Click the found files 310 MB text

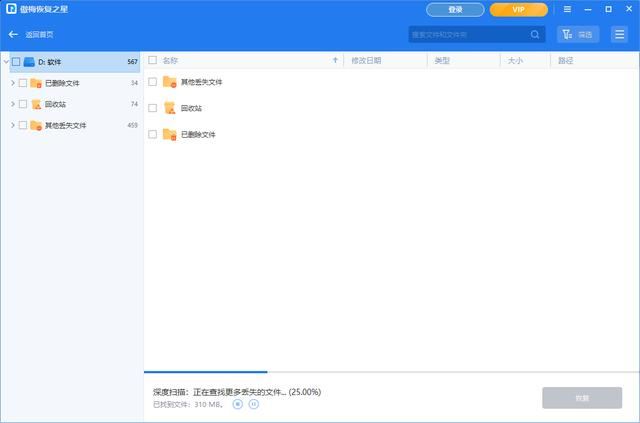click(x=188, y=404)
